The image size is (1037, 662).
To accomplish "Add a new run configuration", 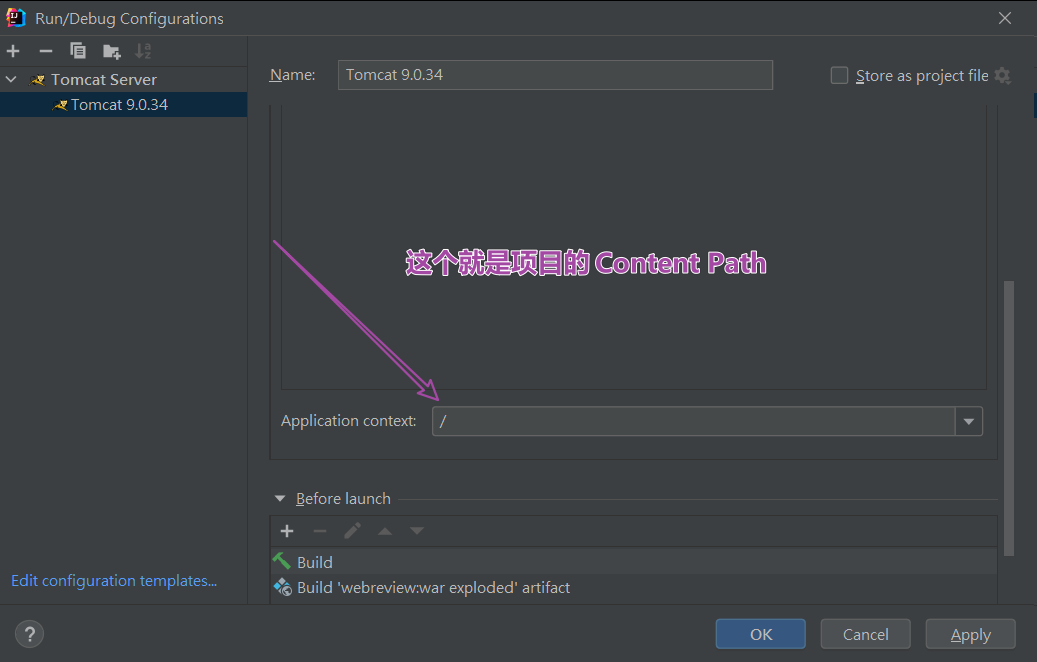I will pos(13,51).
